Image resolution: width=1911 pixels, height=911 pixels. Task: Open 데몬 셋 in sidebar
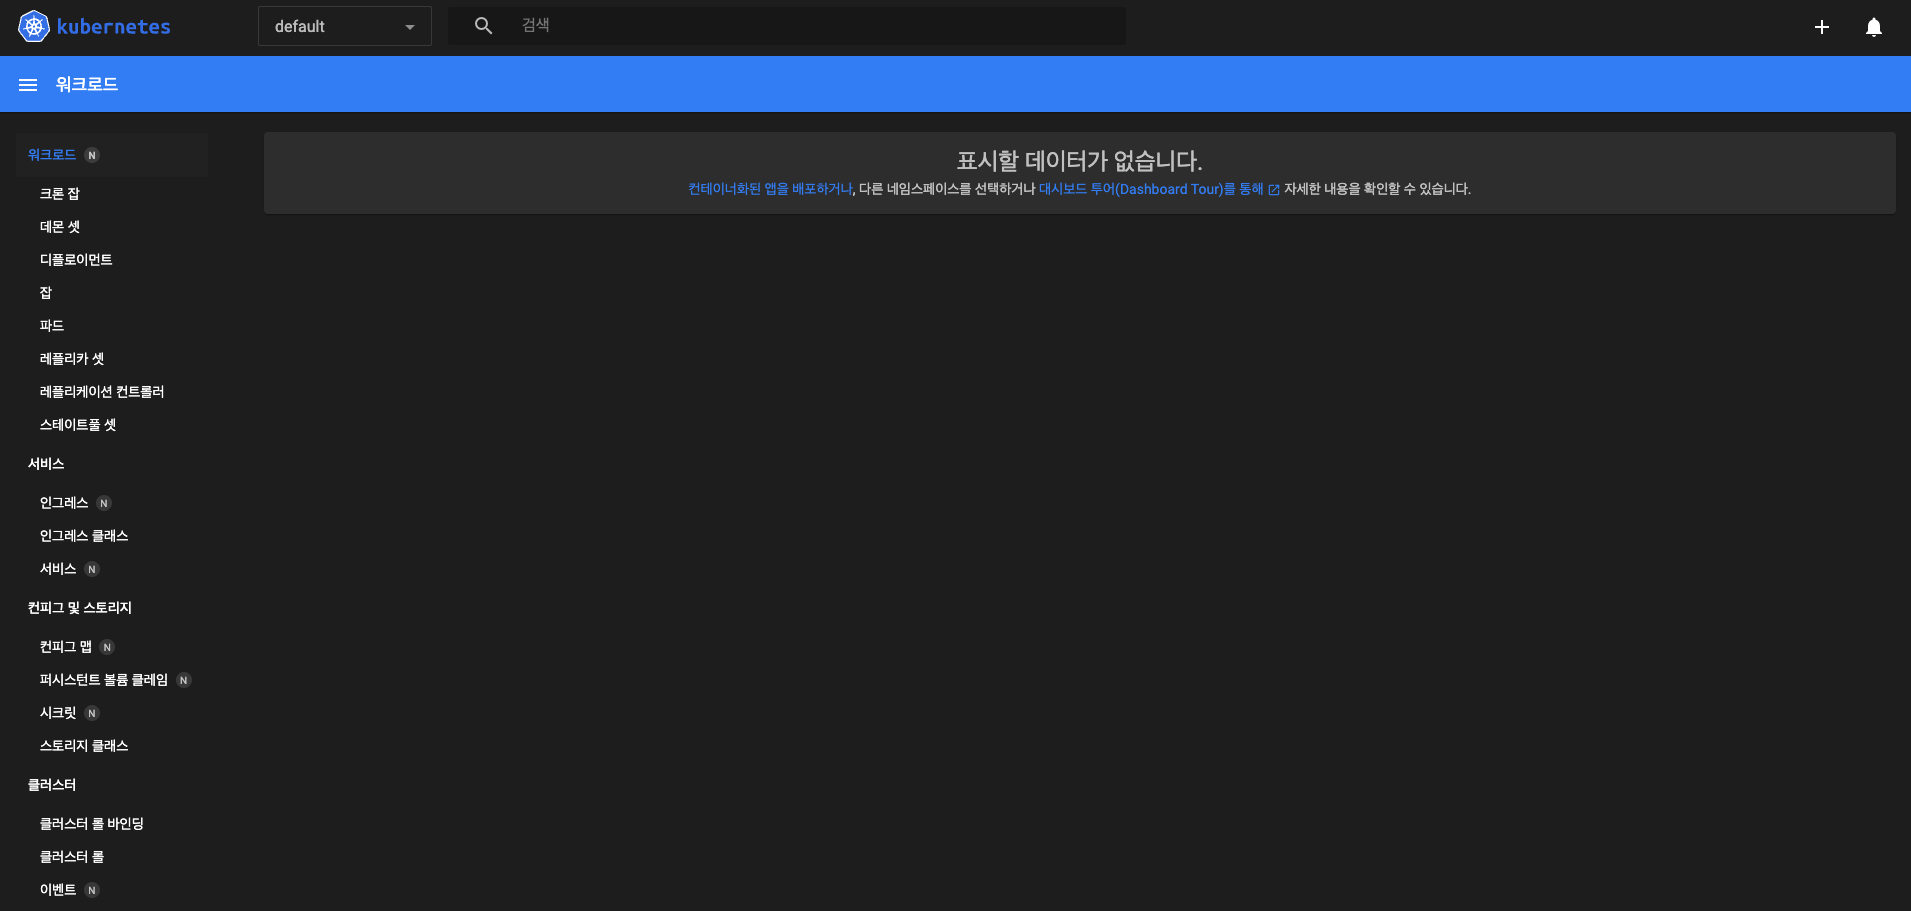point(59,227)
